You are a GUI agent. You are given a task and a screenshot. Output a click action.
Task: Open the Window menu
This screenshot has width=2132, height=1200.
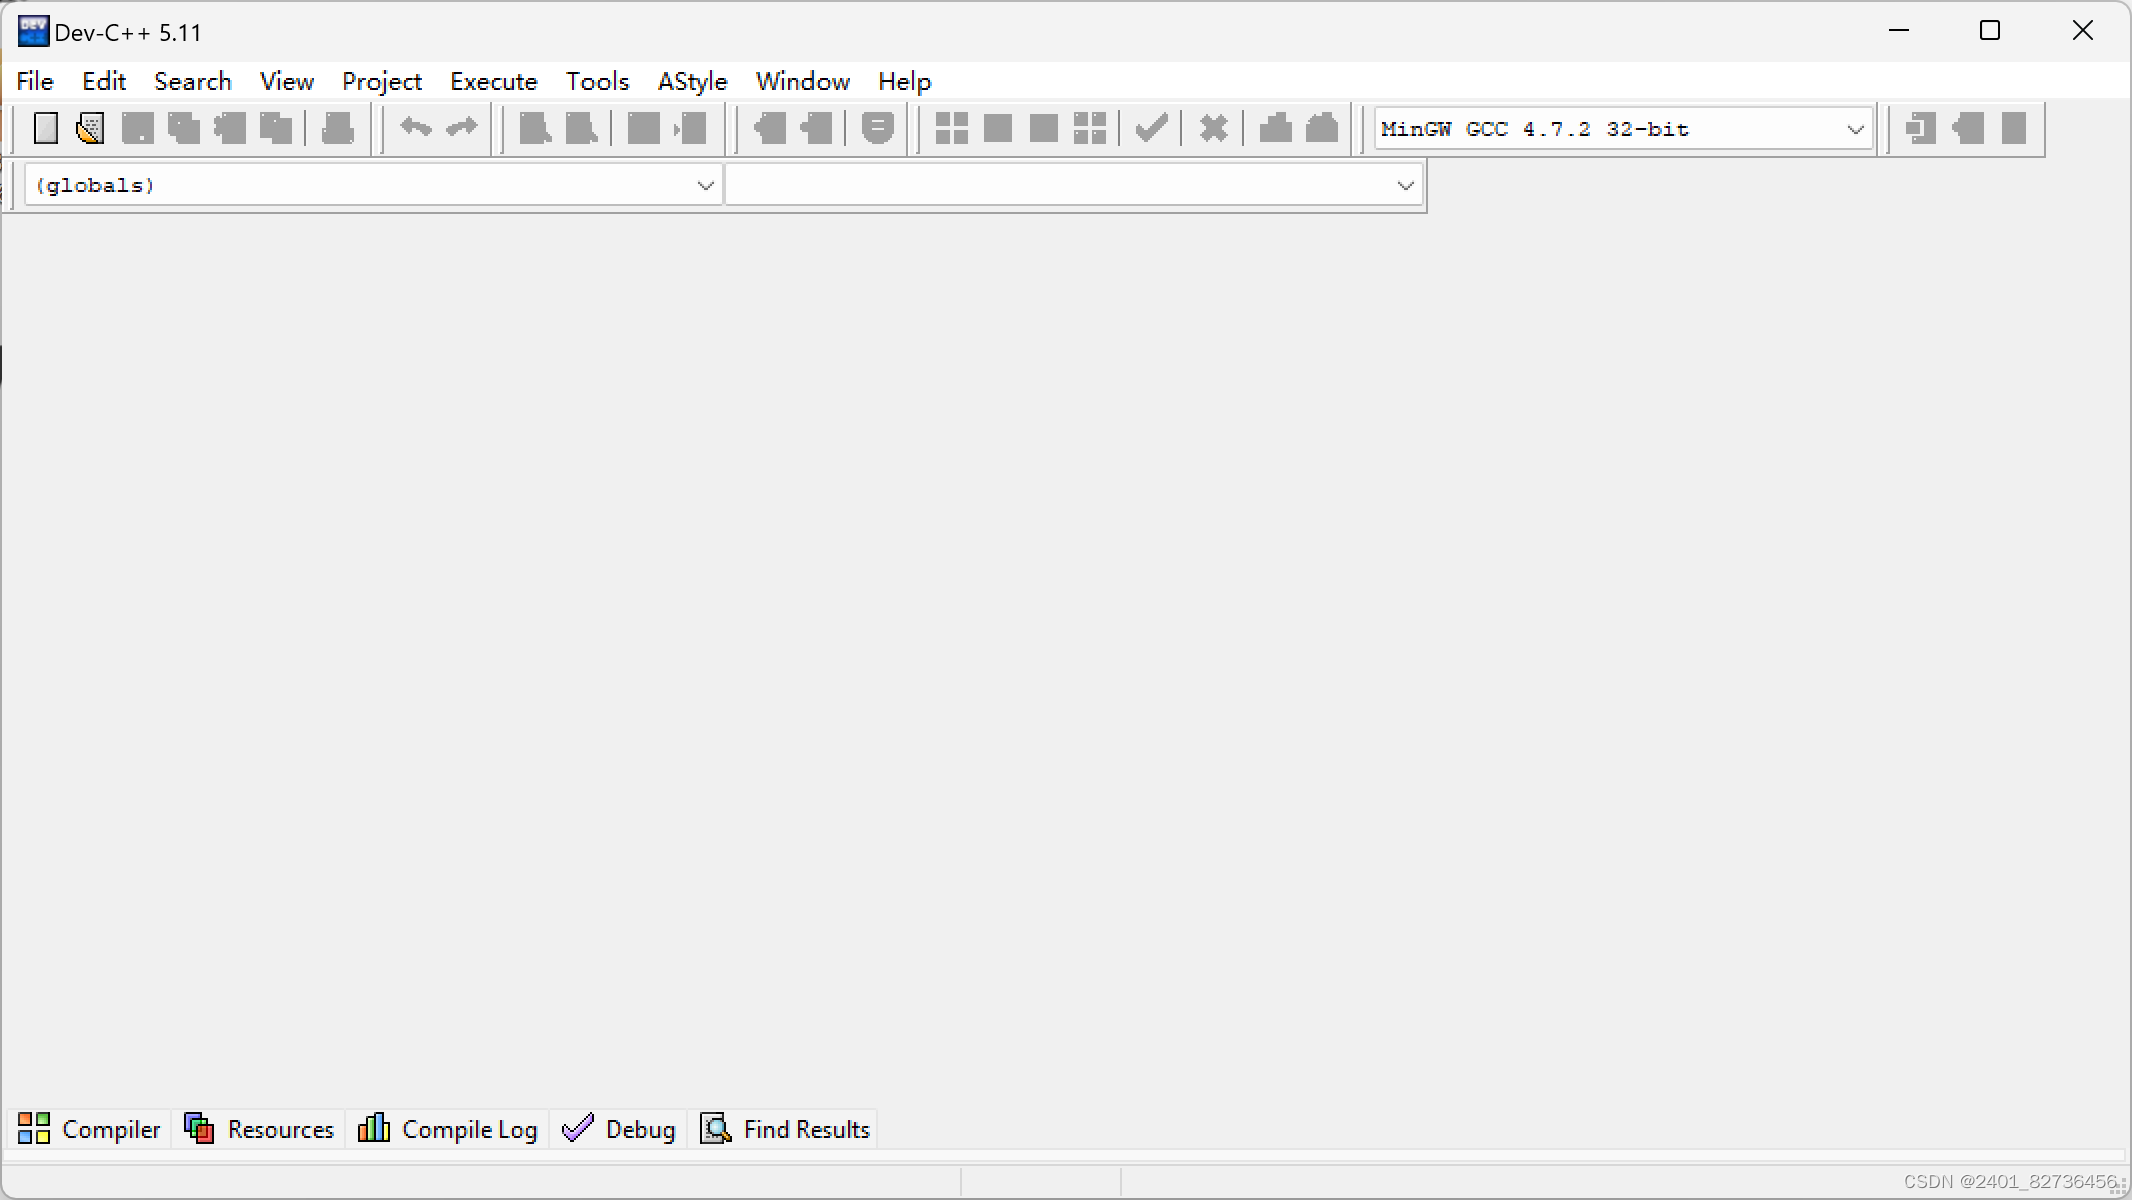point(803,81)
